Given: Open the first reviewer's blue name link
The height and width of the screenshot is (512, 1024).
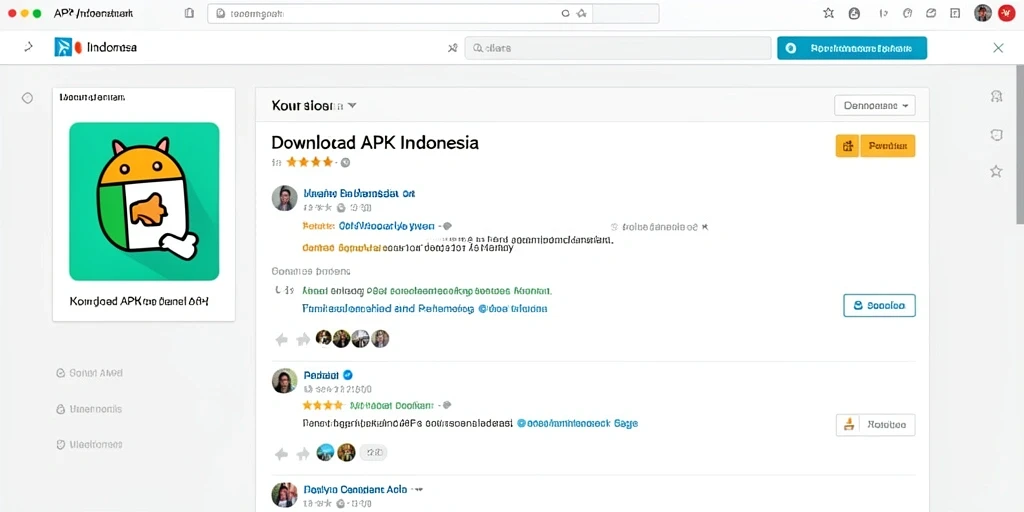Looking at the screenshot, I should click(x=359, y=193).
